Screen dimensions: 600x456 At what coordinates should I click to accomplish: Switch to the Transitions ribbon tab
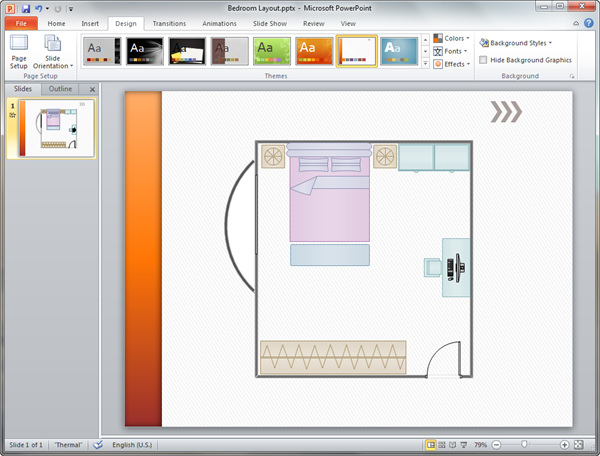pos(169,22)
